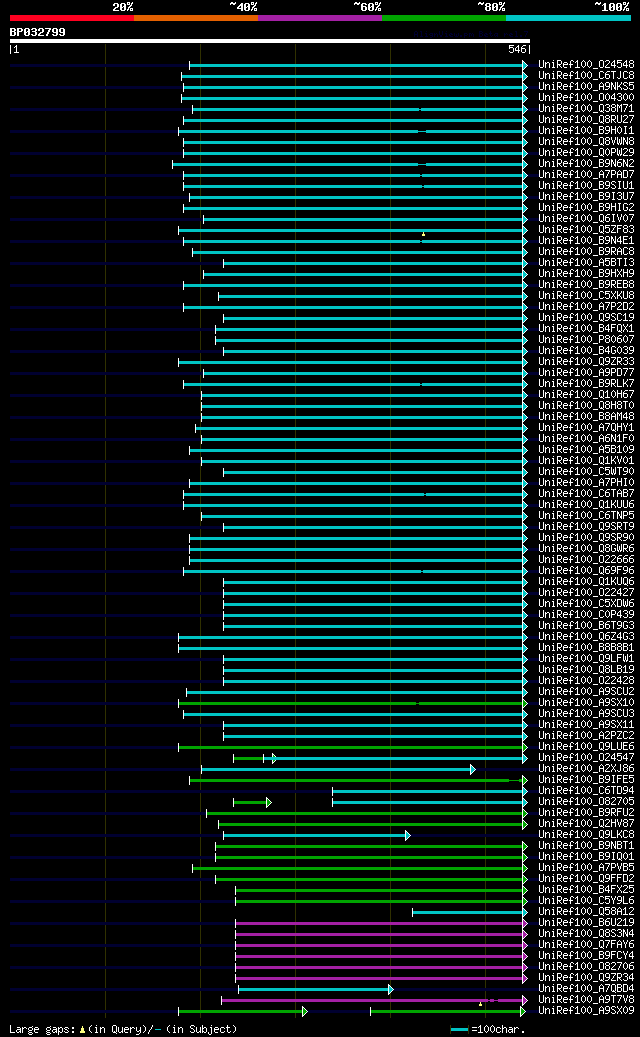
Task: Select the white BP032799 query bar
Action: (x=270, y=41)
